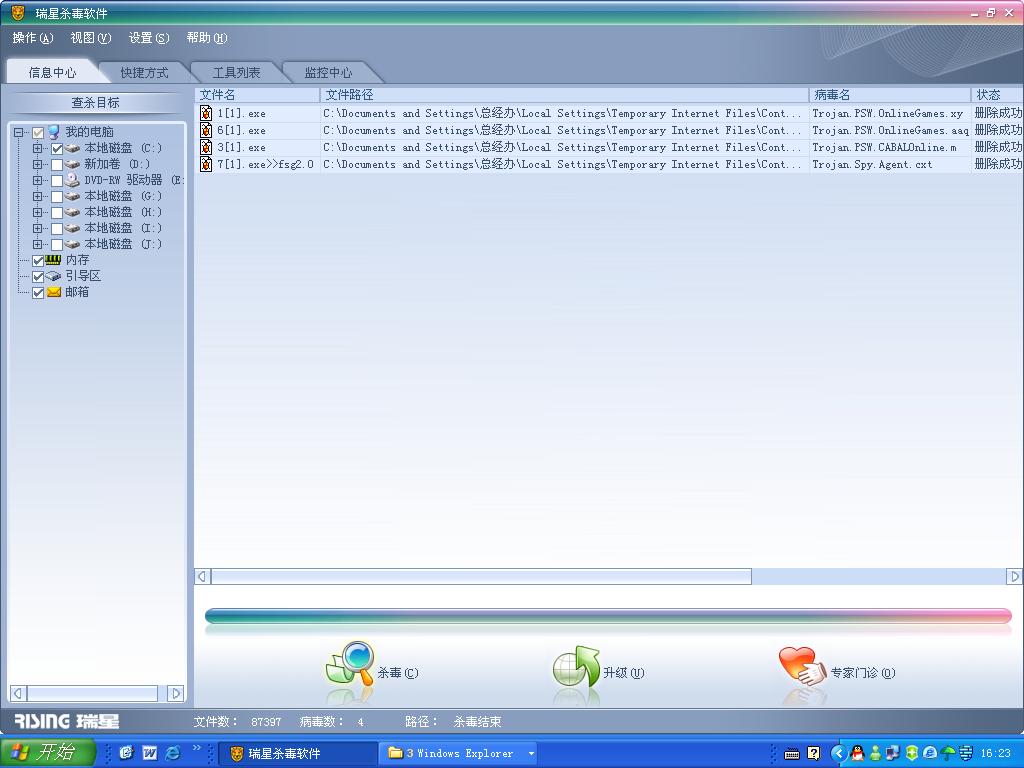Open Internet Explorer from quick launch
Viewport: 1024px width, 768px height.
coord(173,753)
